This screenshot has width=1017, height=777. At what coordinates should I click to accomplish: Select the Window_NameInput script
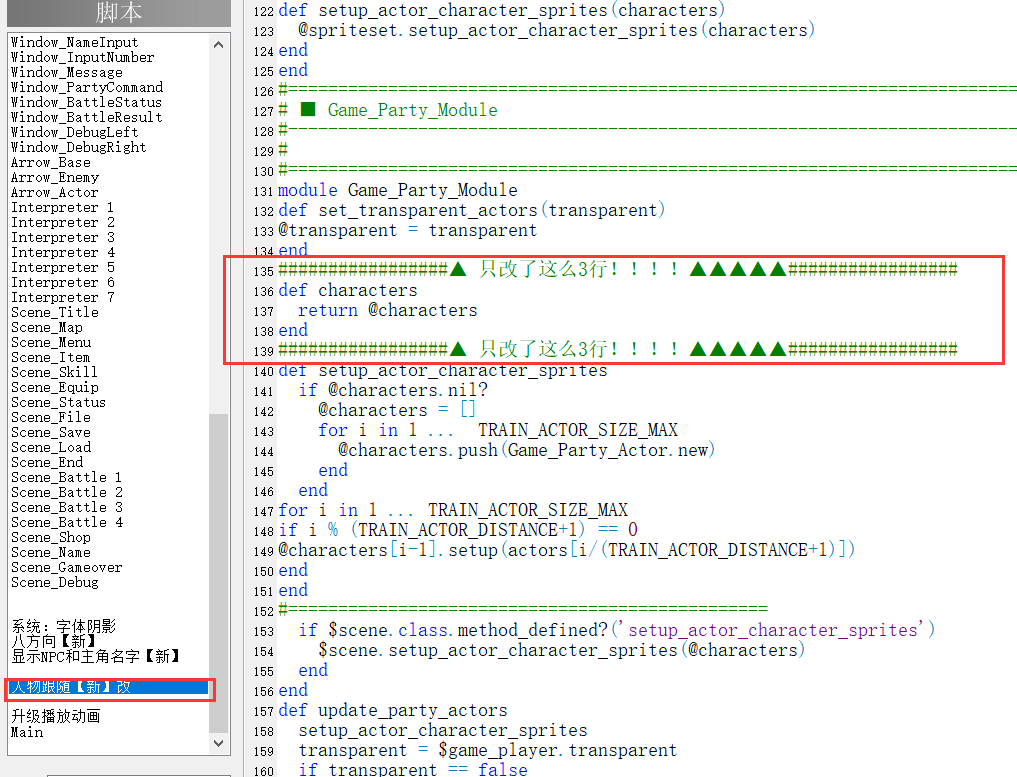tap(75, 42)
